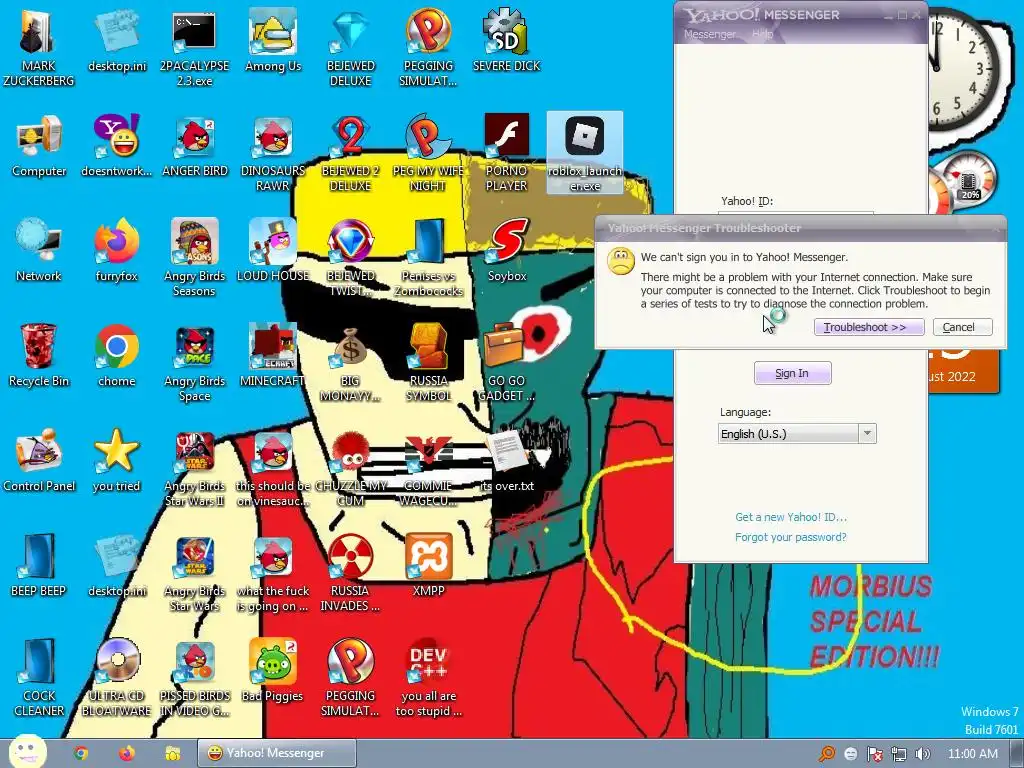Select the Computer desktop icon
1024x768 pixels.
point(39,146)
